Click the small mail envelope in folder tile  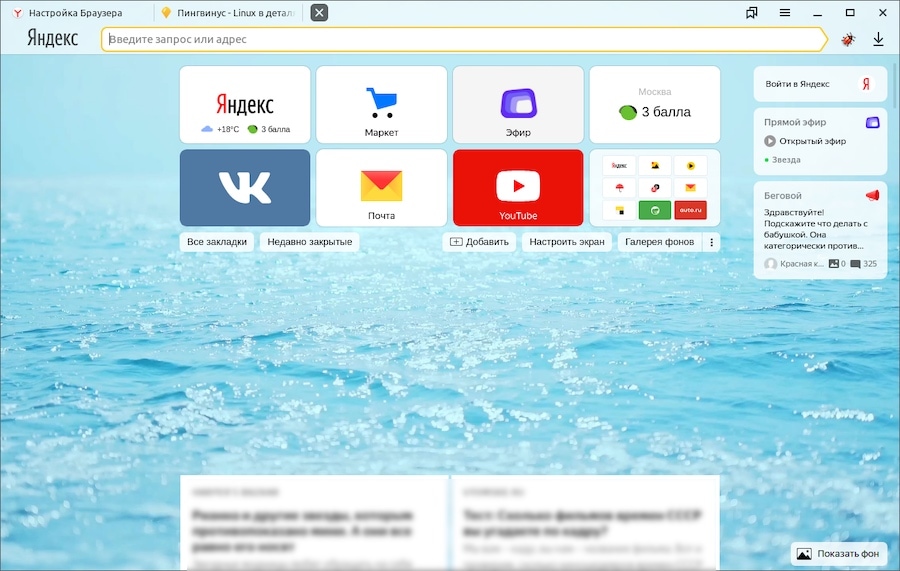690,188
